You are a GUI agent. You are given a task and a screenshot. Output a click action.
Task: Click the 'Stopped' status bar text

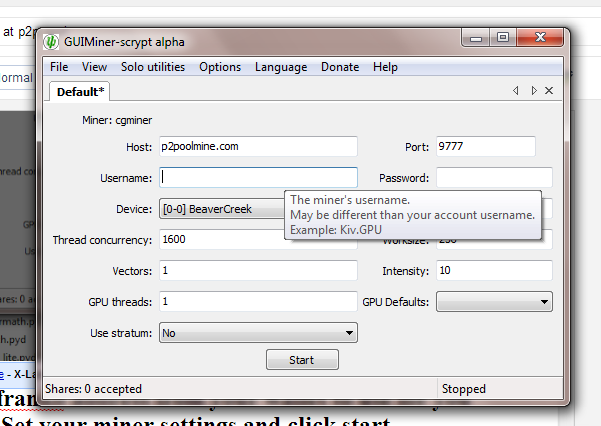[x=463, y=389]
